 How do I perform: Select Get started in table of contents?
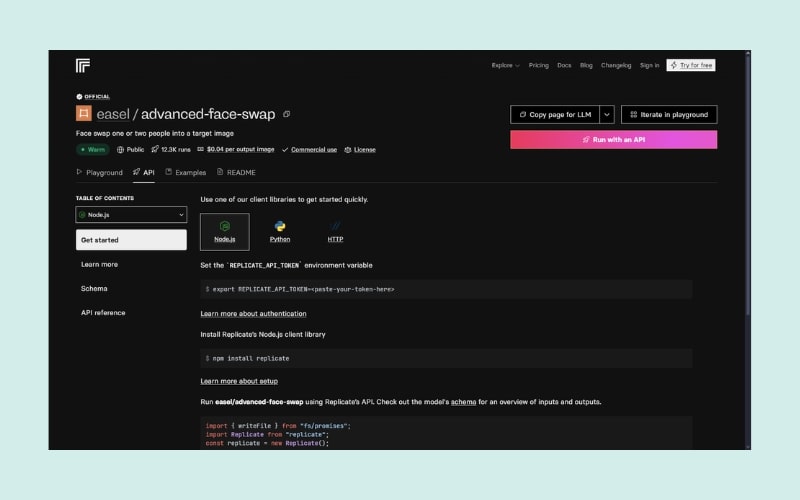(x=131, y=240)
